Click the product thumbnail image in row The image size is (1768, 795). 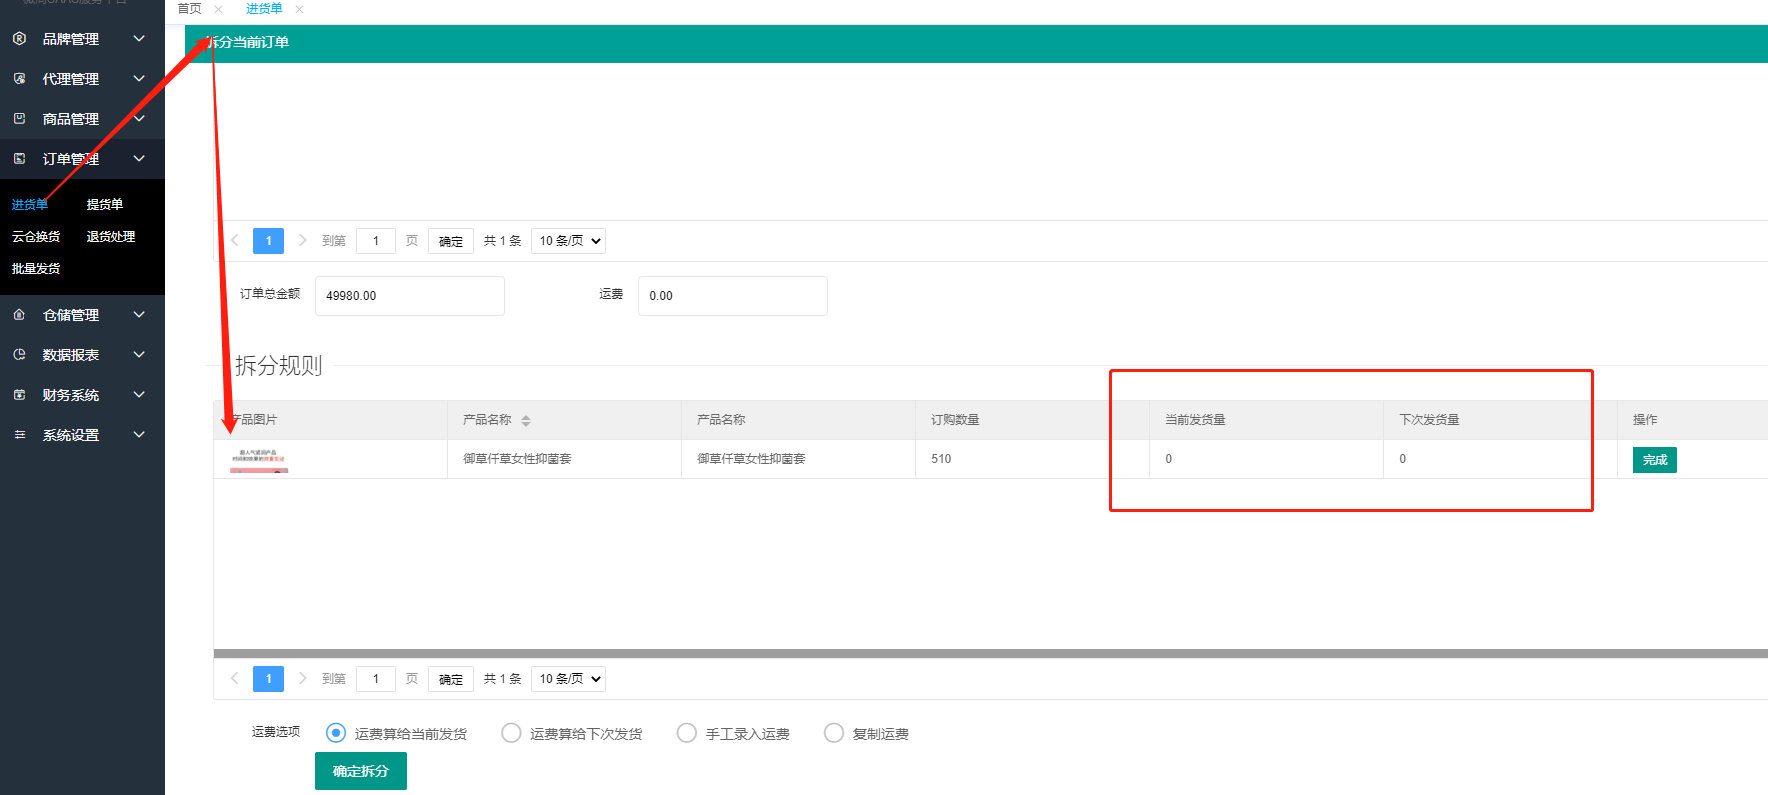[x=259, y=460]
